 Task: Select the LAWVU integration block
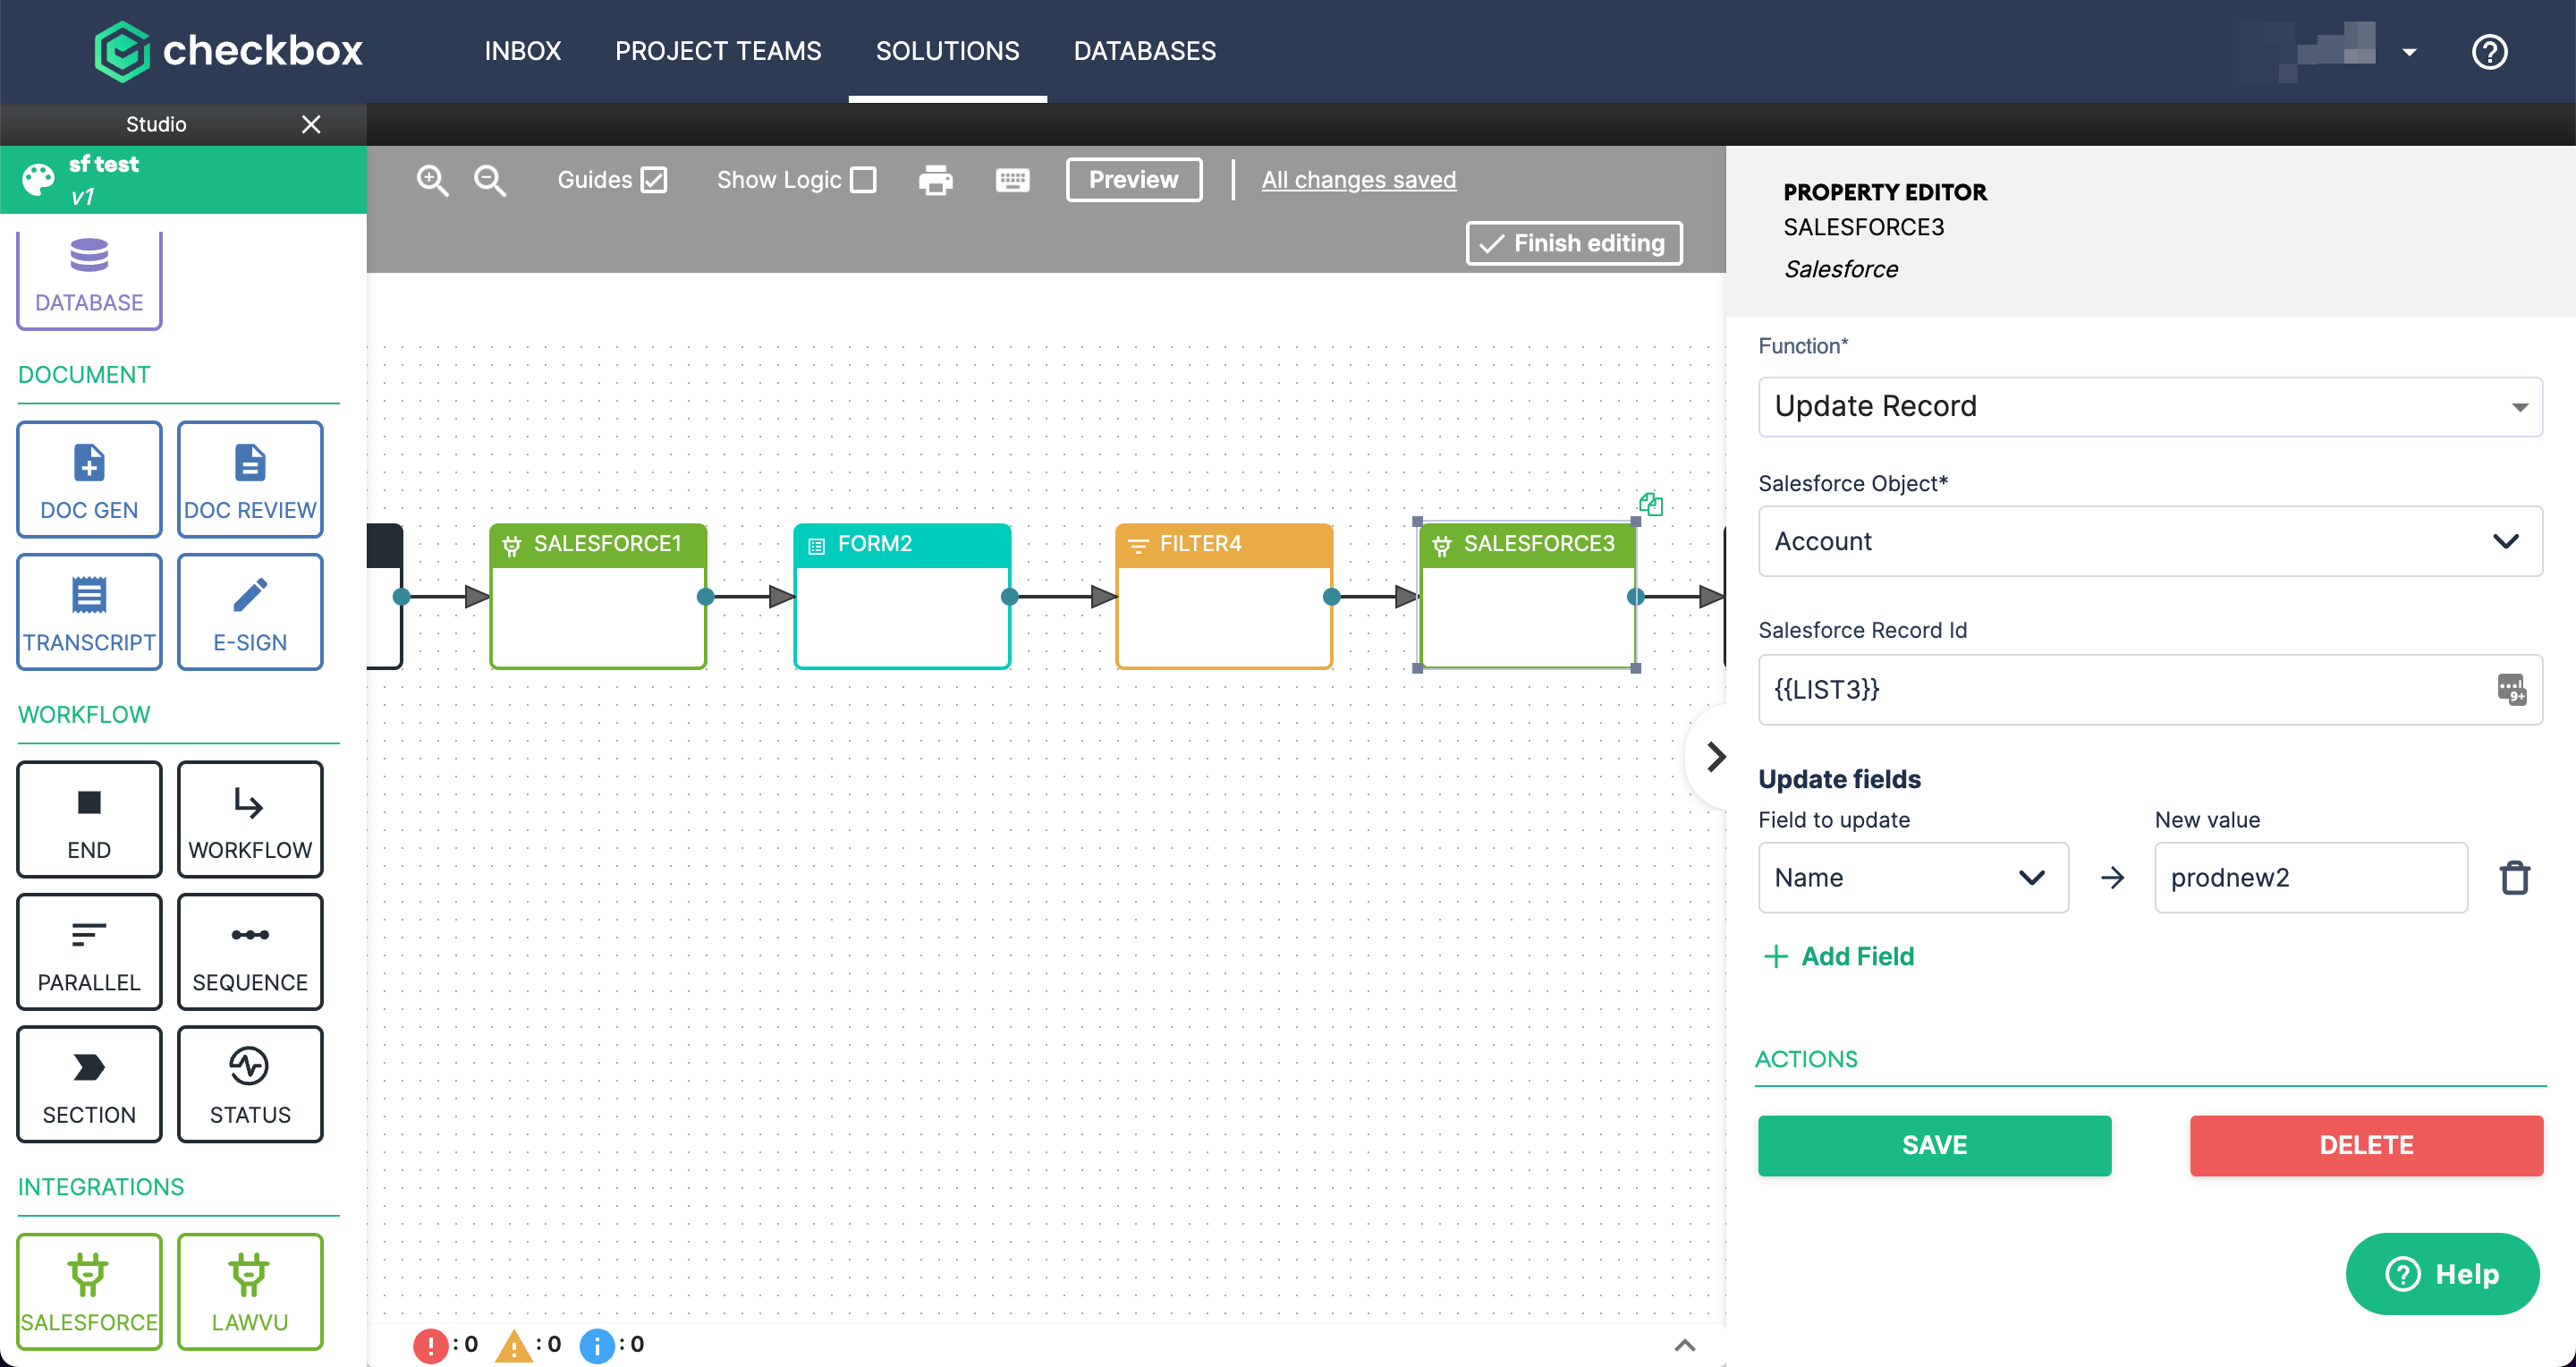250,1292
